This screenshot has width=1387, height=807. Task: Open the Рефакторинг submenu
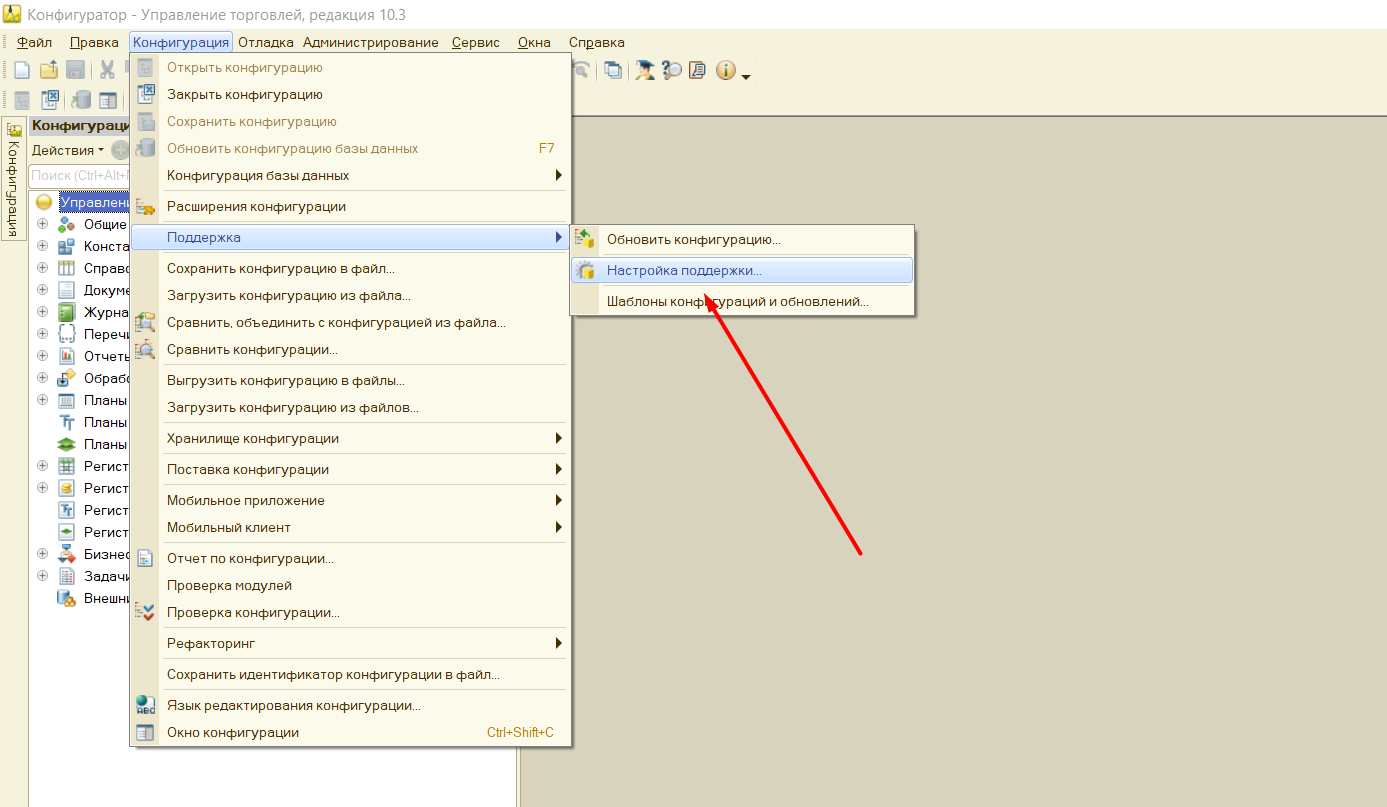tap(350, 644)
